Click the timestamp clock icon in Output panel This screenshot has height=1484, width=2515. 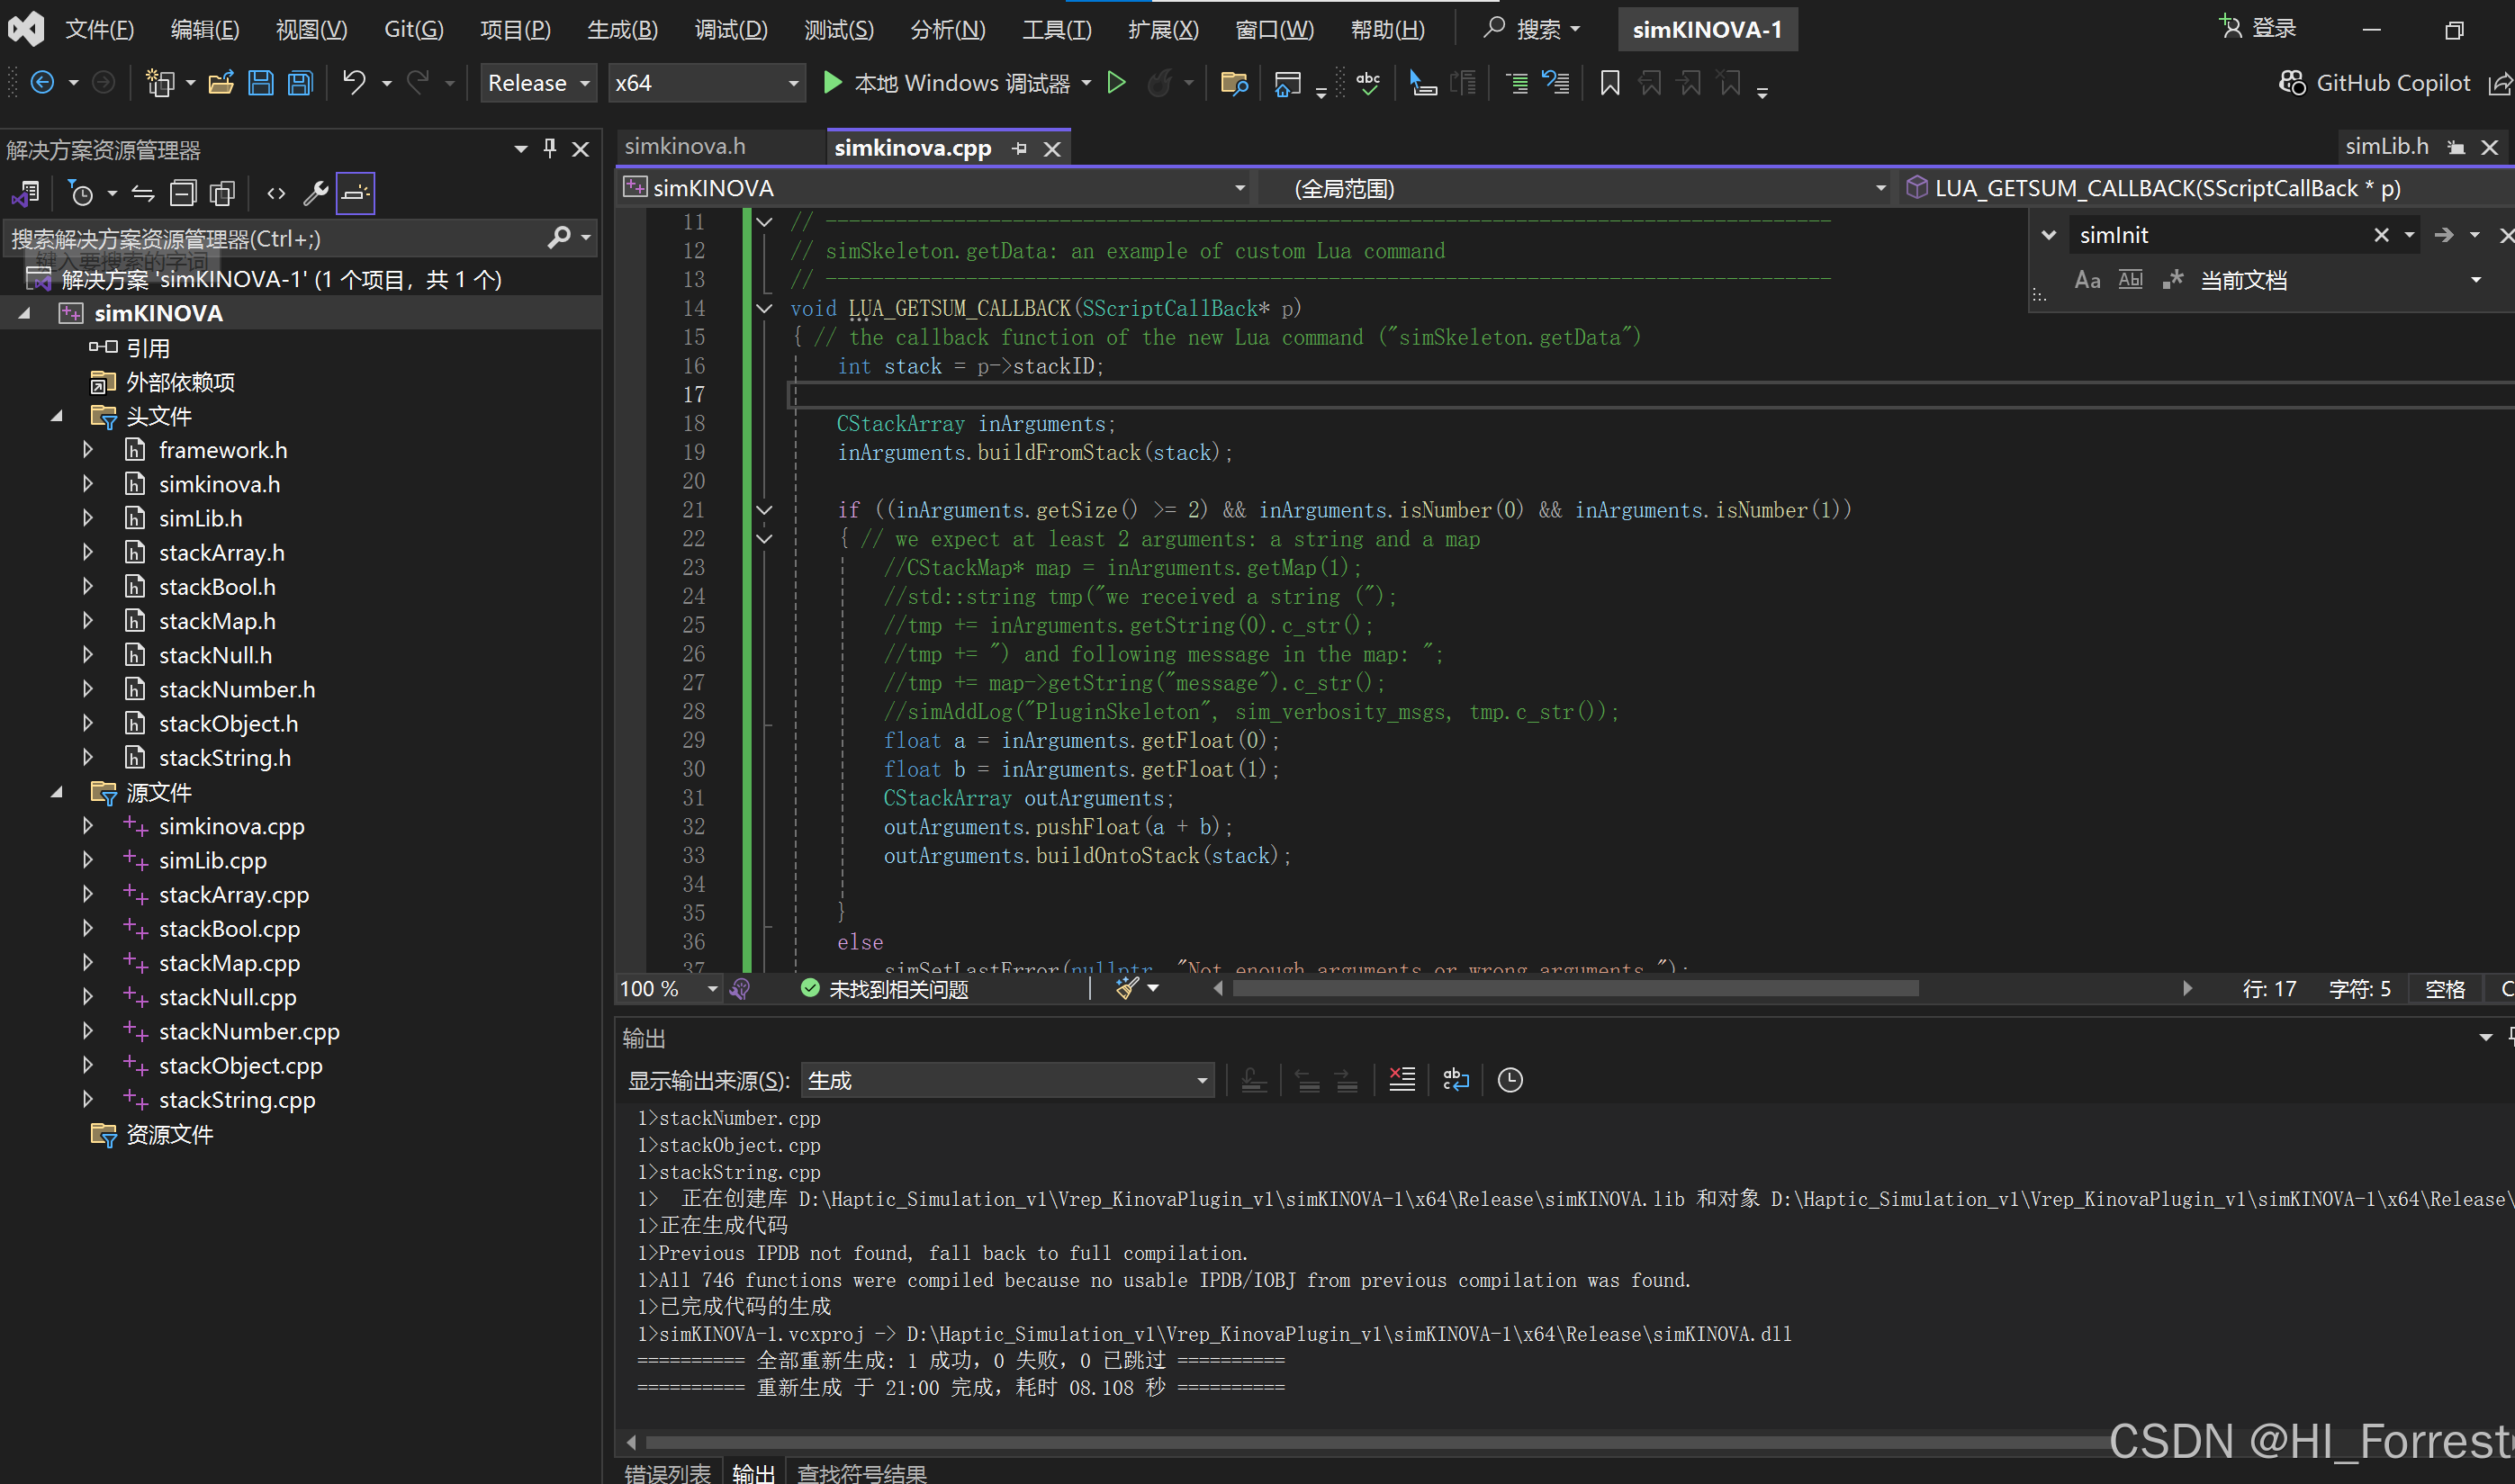tap(1510, 1080)
